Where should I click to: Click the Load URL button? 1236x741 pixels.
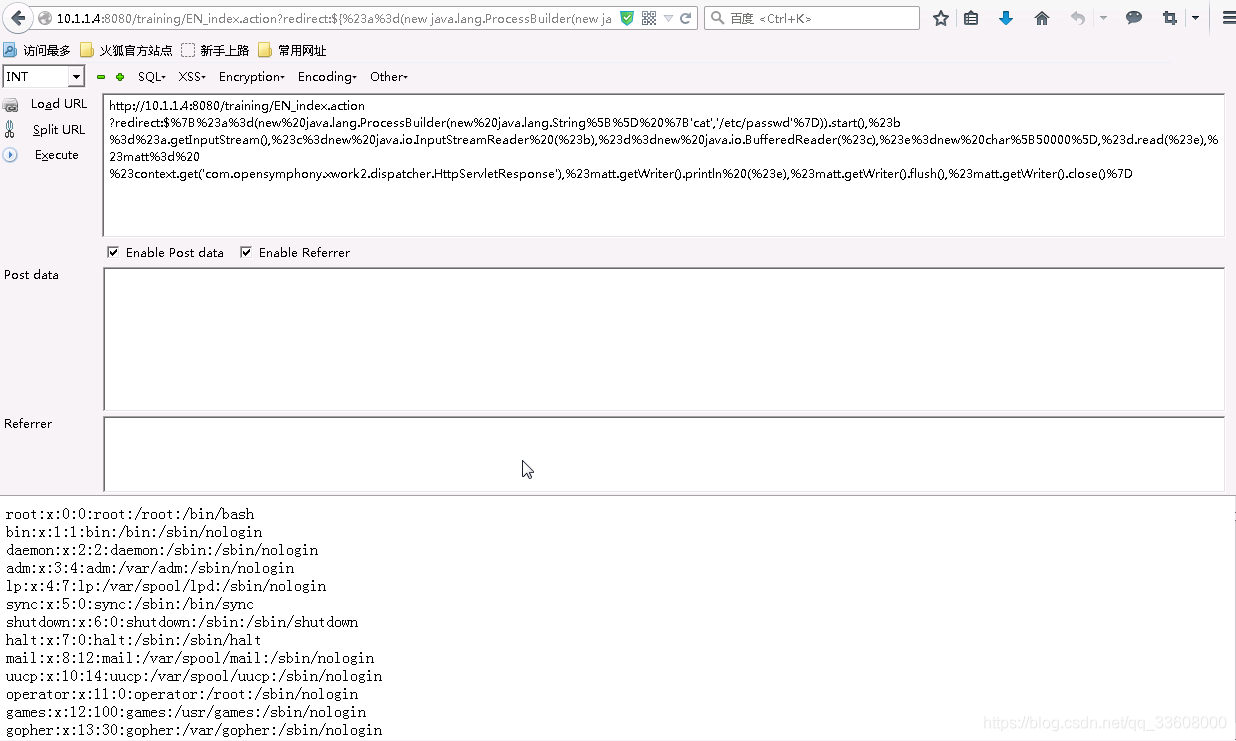click(59, 104)
